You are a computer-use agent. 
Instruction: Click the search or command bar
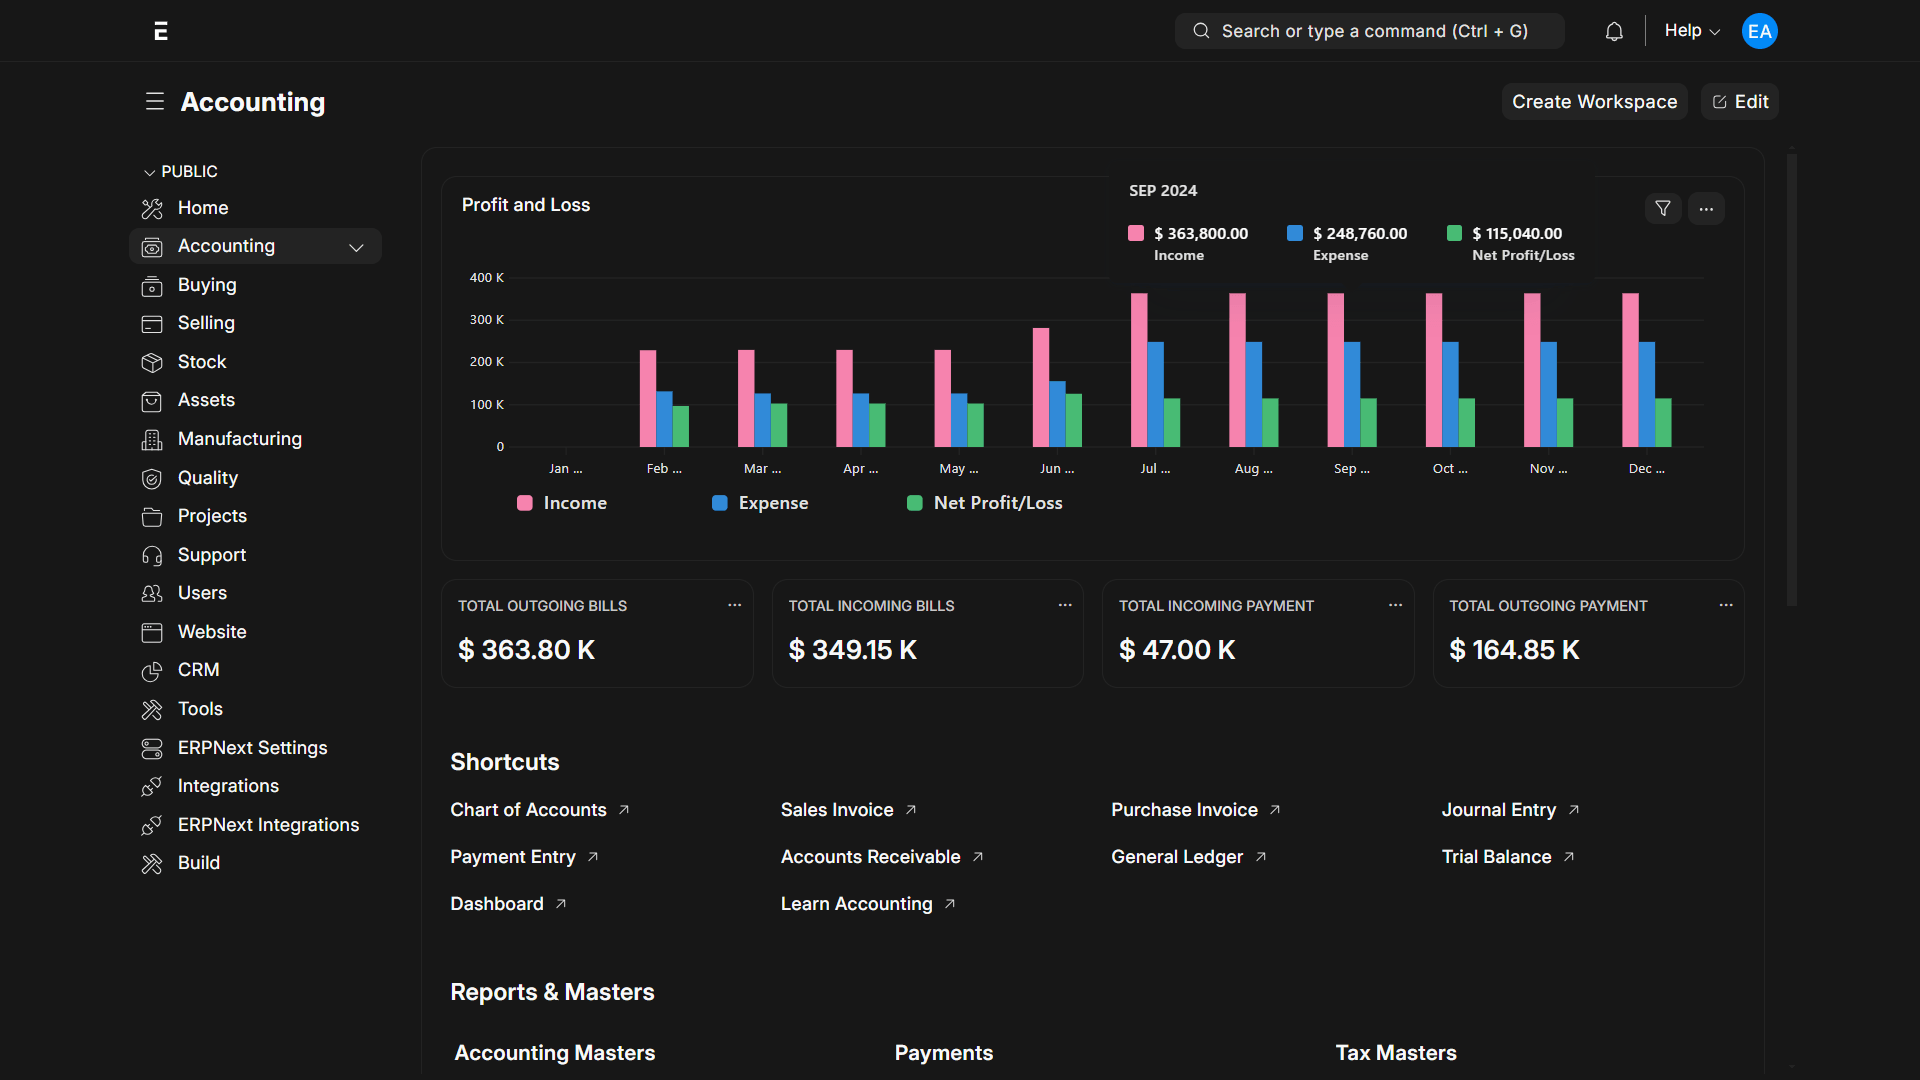(1369, 31)
